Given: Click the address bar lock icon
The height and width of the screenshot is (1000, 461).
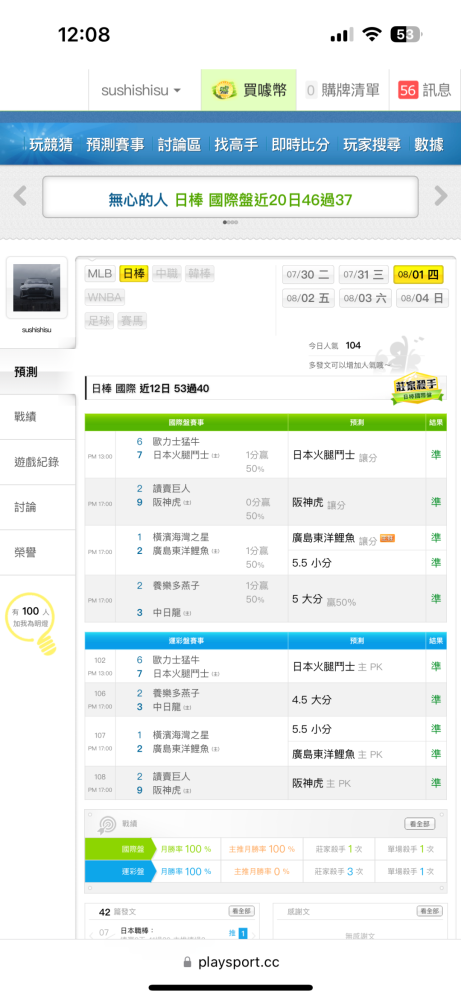Looking at the screenshot, I should (187, 962).
